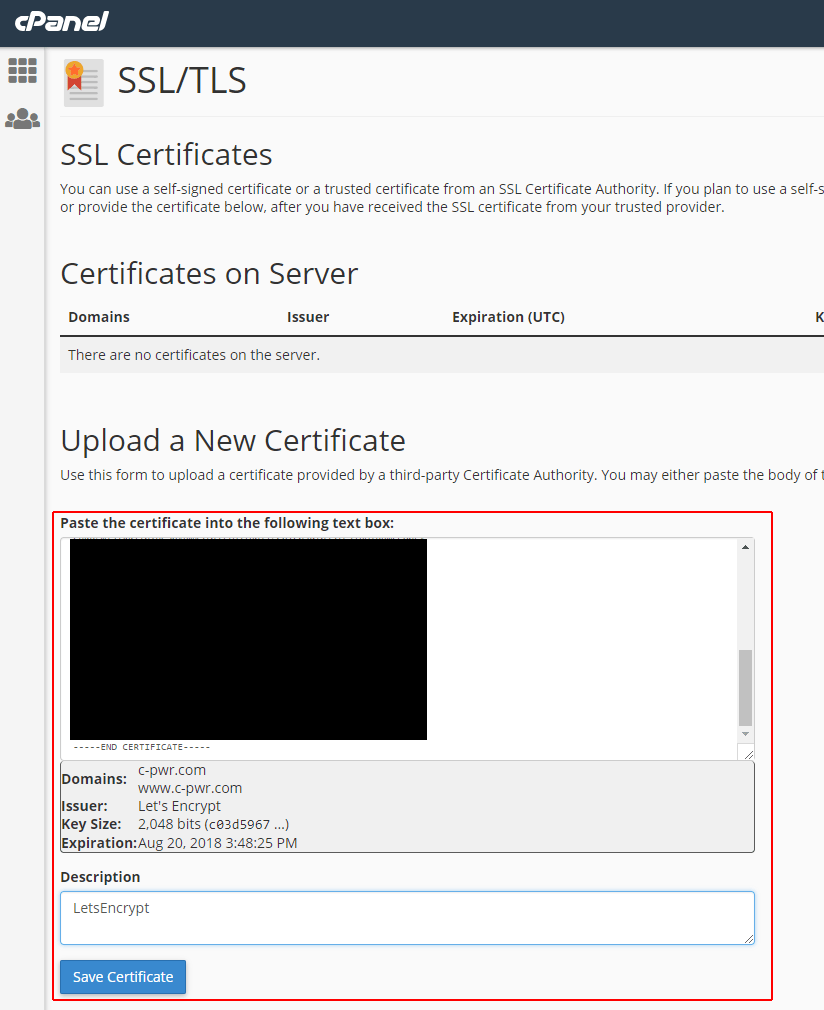Select the c-pwr.com domain text
The height and width of the screenshot is (1010, 824).
coord(172,770)
